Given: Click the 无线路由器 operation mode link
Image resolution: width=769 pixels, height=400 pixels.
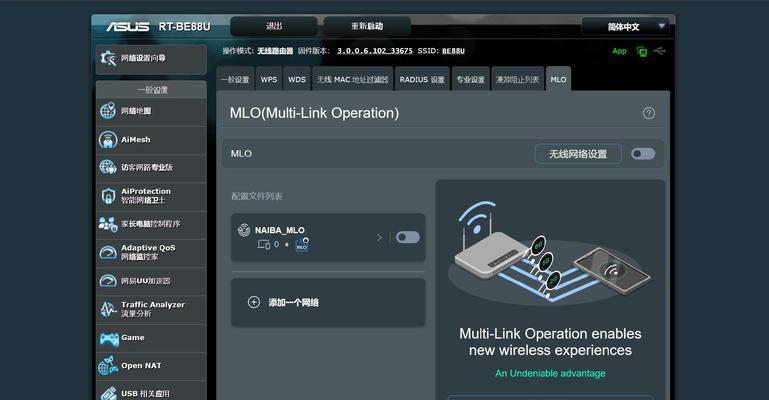Looking at the screenshot, I should (x=275, y=51).
